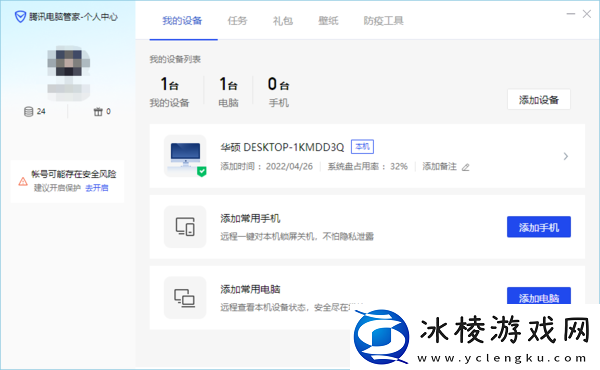Click the 本机 badge next to device name

pos(362,147)
